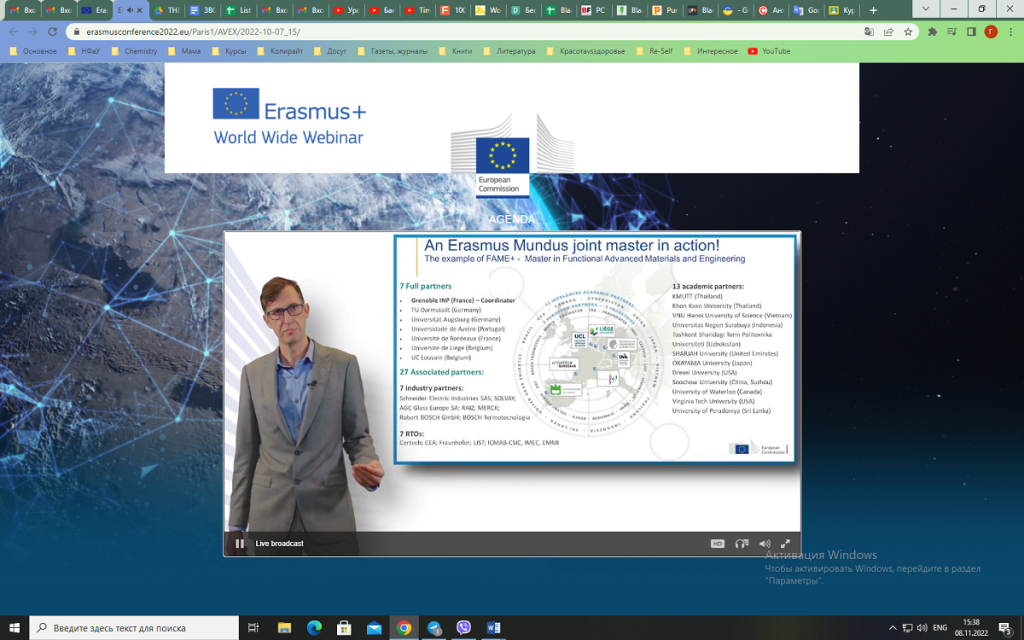Switch to the Кур tab
1024x640 pixels.
pos(841,10)
